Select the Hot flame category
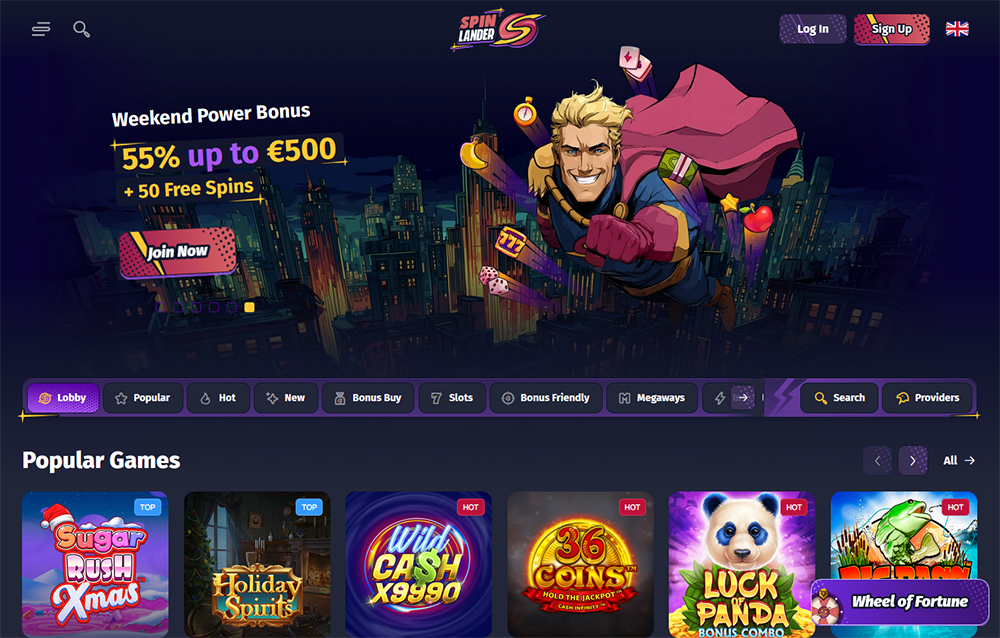Viewport: 1000px width, 638px height. 218,397
